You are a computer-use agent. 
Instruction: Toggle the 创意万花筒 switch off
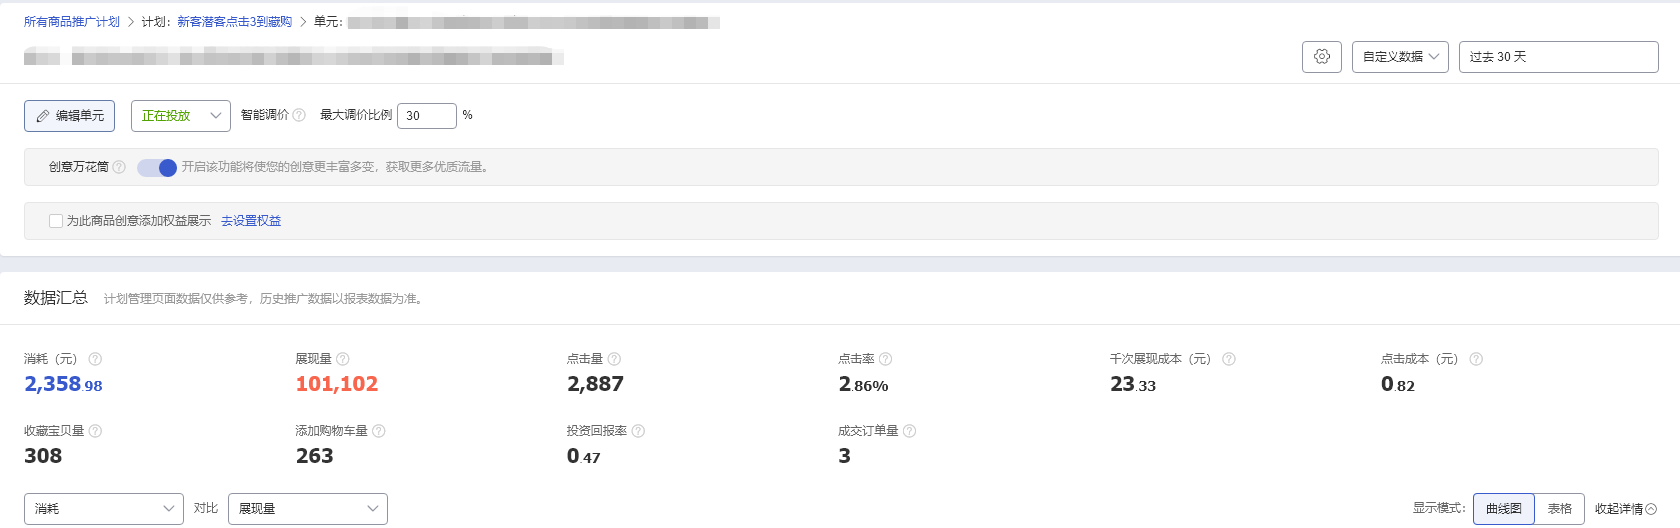point(157,168)
